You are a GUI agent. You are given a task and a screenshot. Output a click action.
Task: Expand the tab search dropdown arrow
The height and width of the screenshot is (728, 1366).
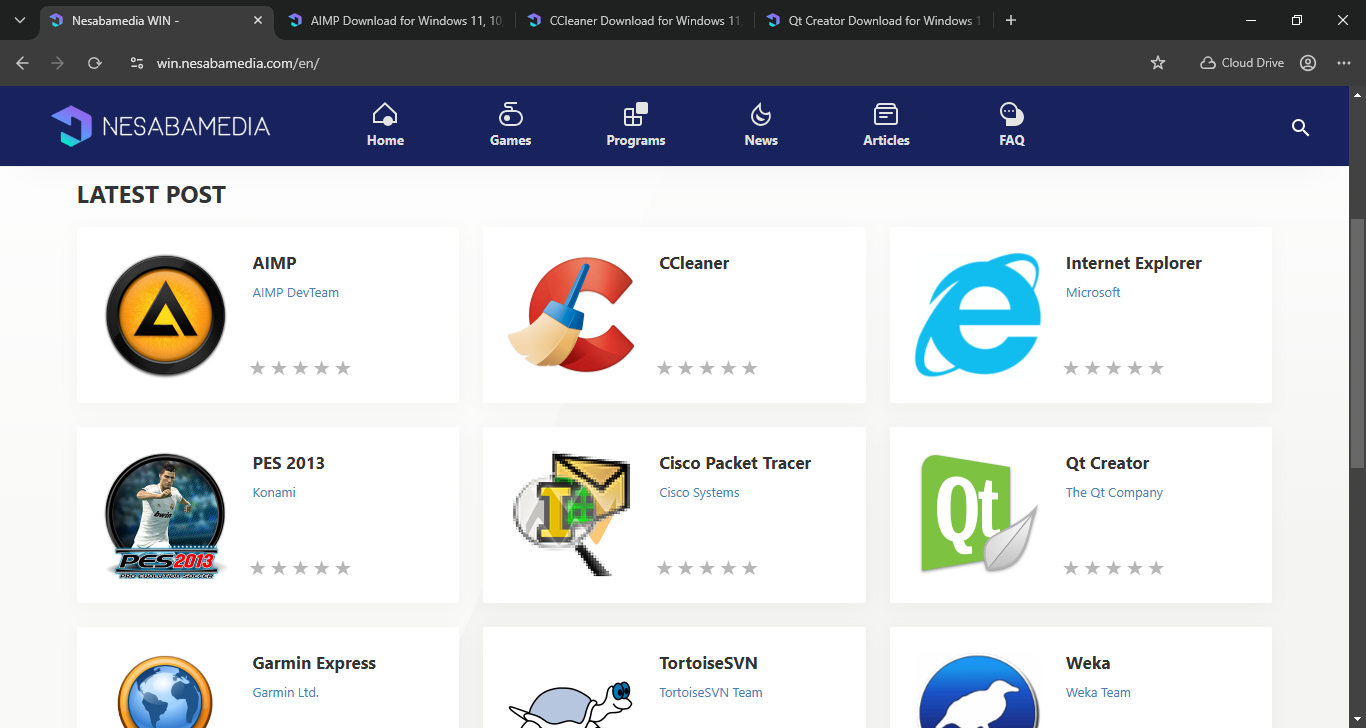coord(19,20)
